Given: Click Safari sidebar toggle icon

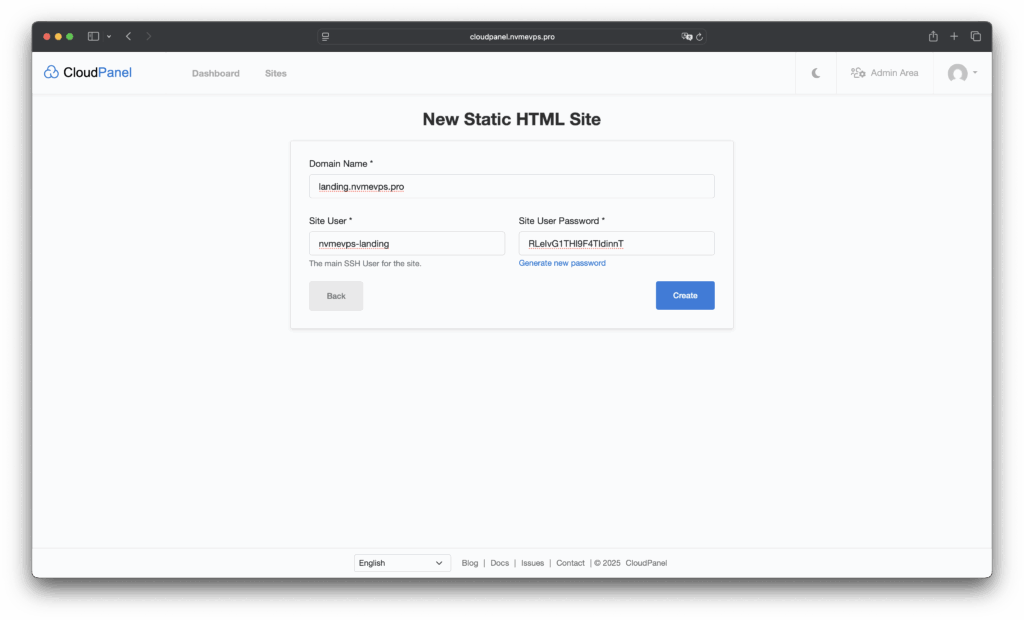Looking at the screenshot, I should pyautogui.click(x=93, y=36).
